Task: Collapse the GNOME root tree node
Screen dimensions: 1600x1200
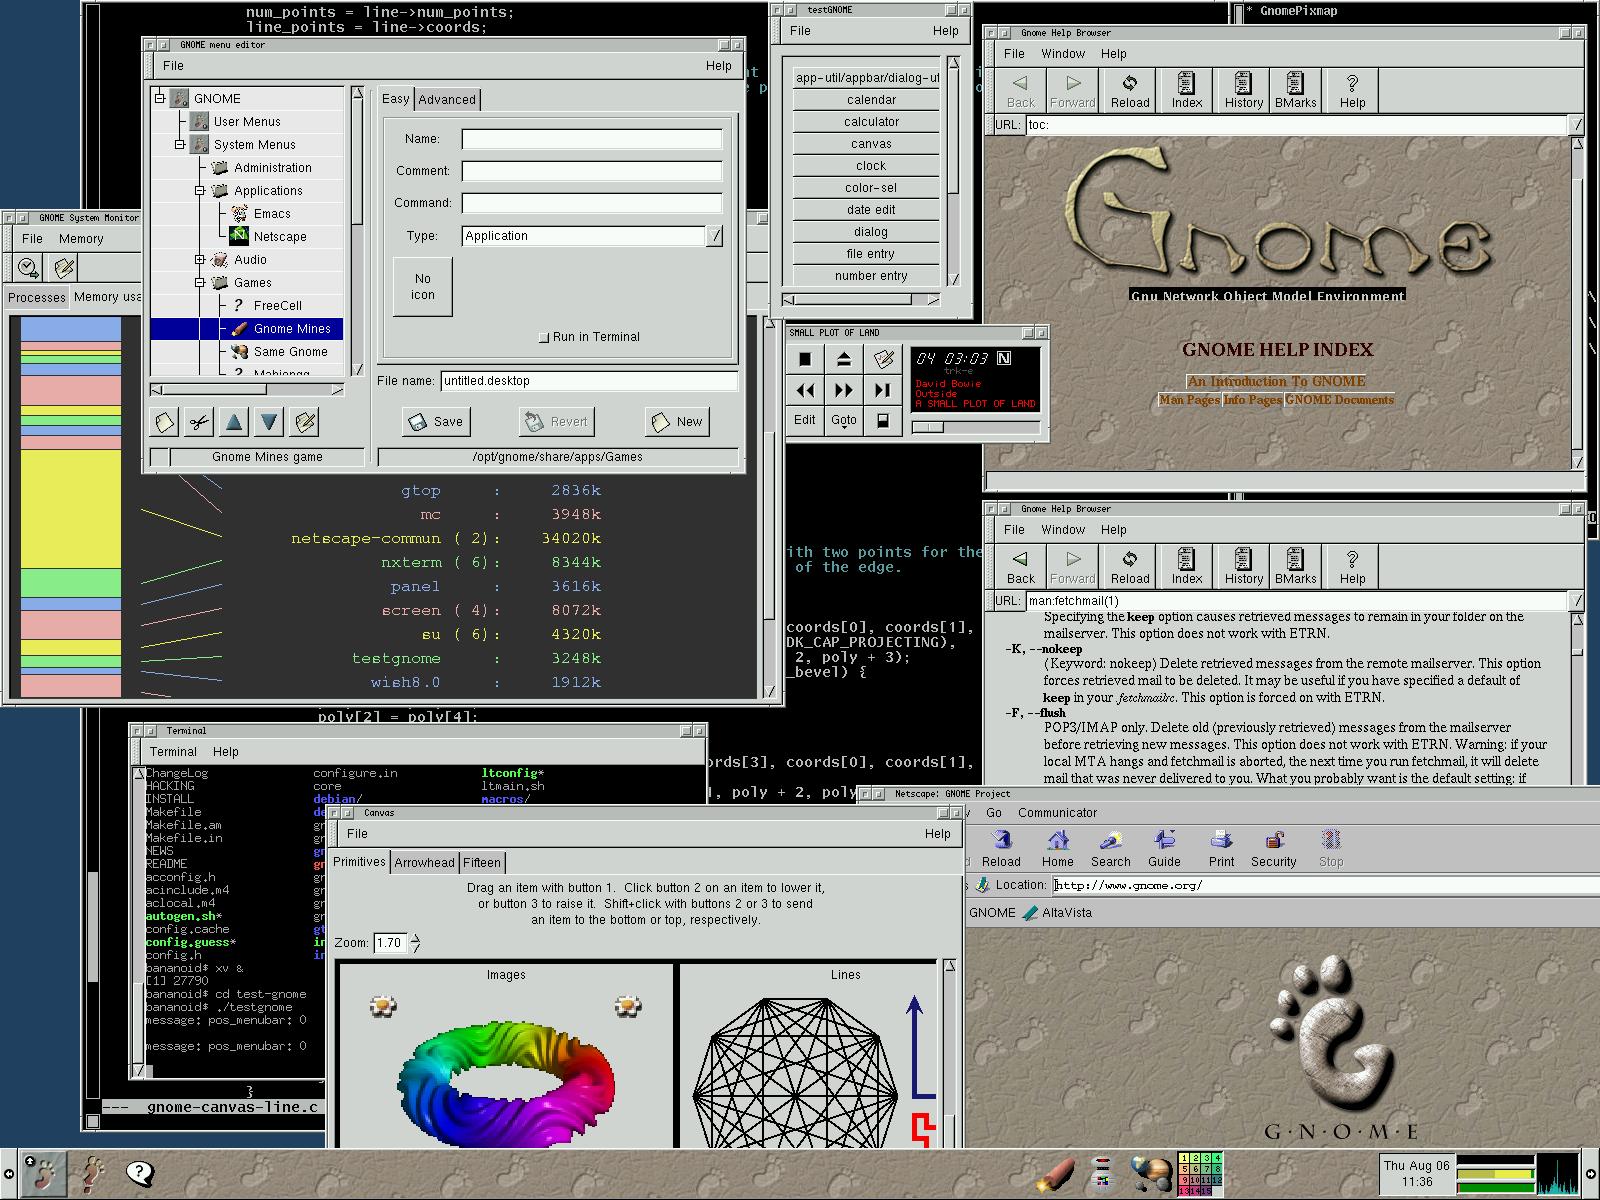Action: point(159,98)
